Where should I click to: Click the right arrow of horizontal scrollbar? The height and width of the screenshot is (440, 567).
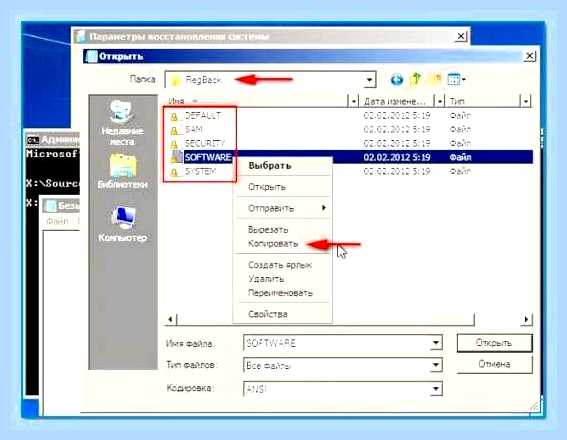coord(526,319)
